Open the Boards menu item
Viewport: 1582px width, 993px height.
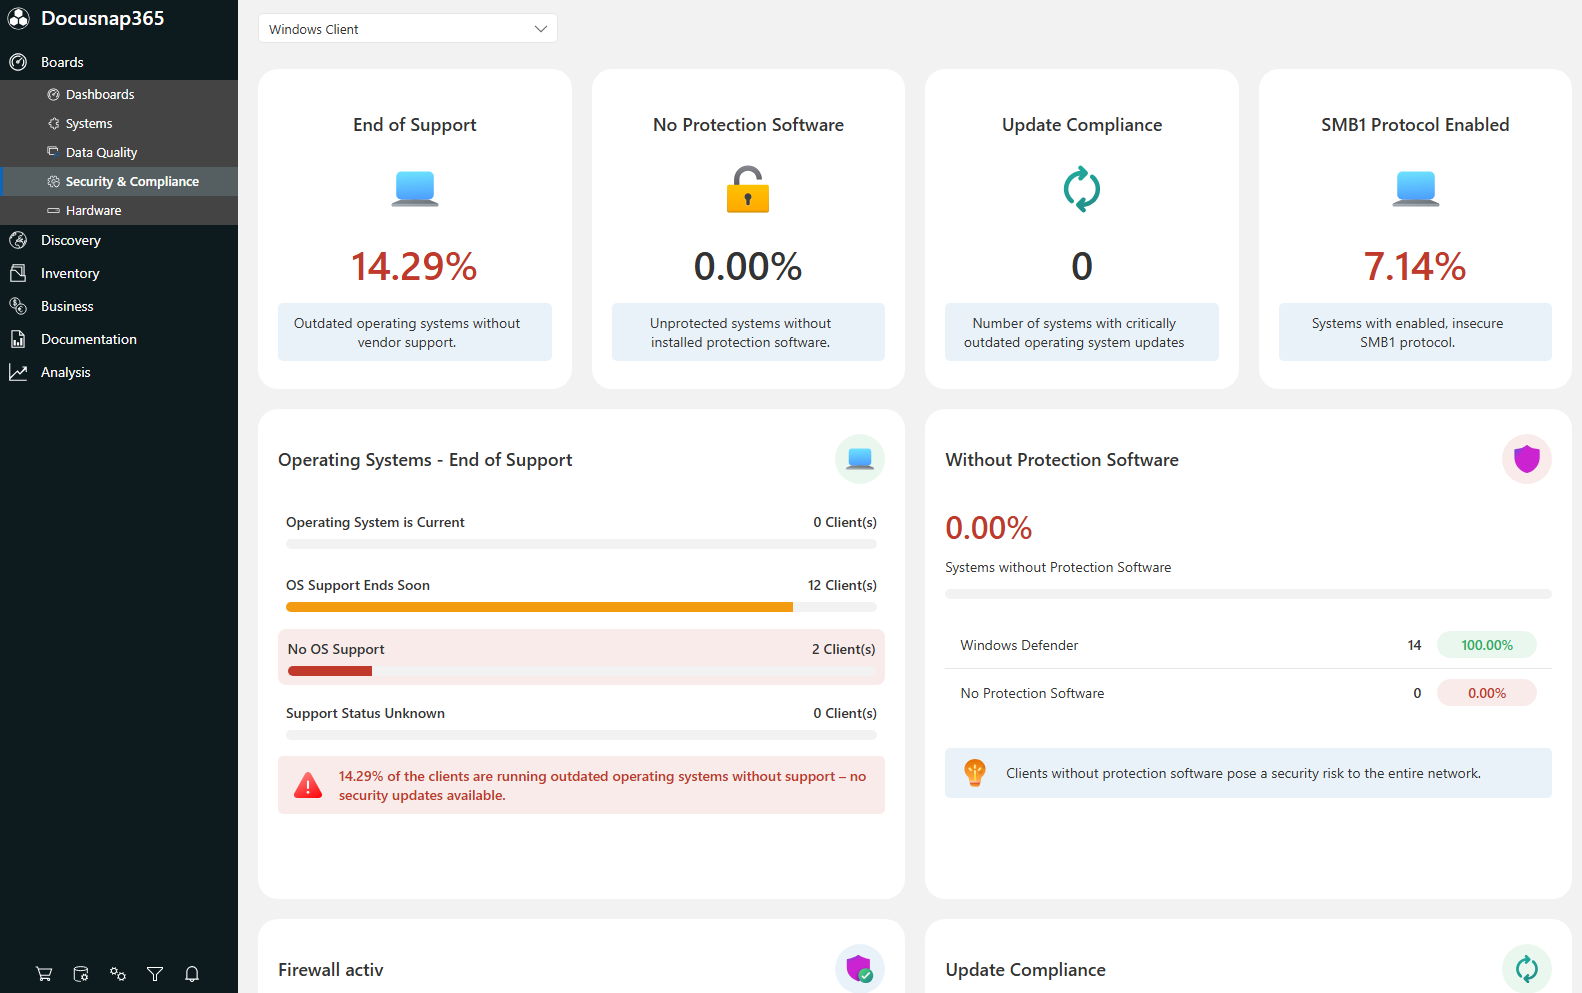62,62
